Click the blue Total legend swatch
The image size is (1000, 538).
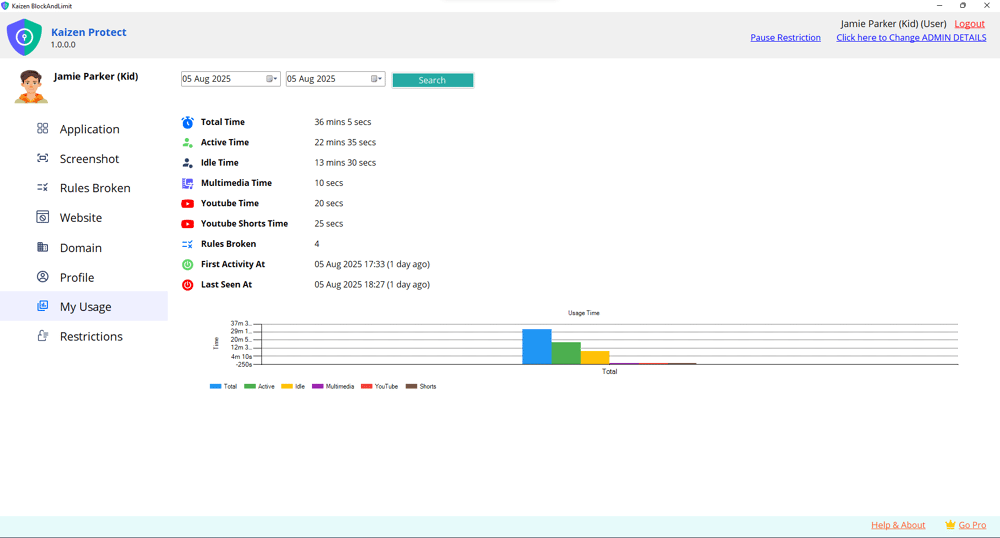[x=215, y=386]
